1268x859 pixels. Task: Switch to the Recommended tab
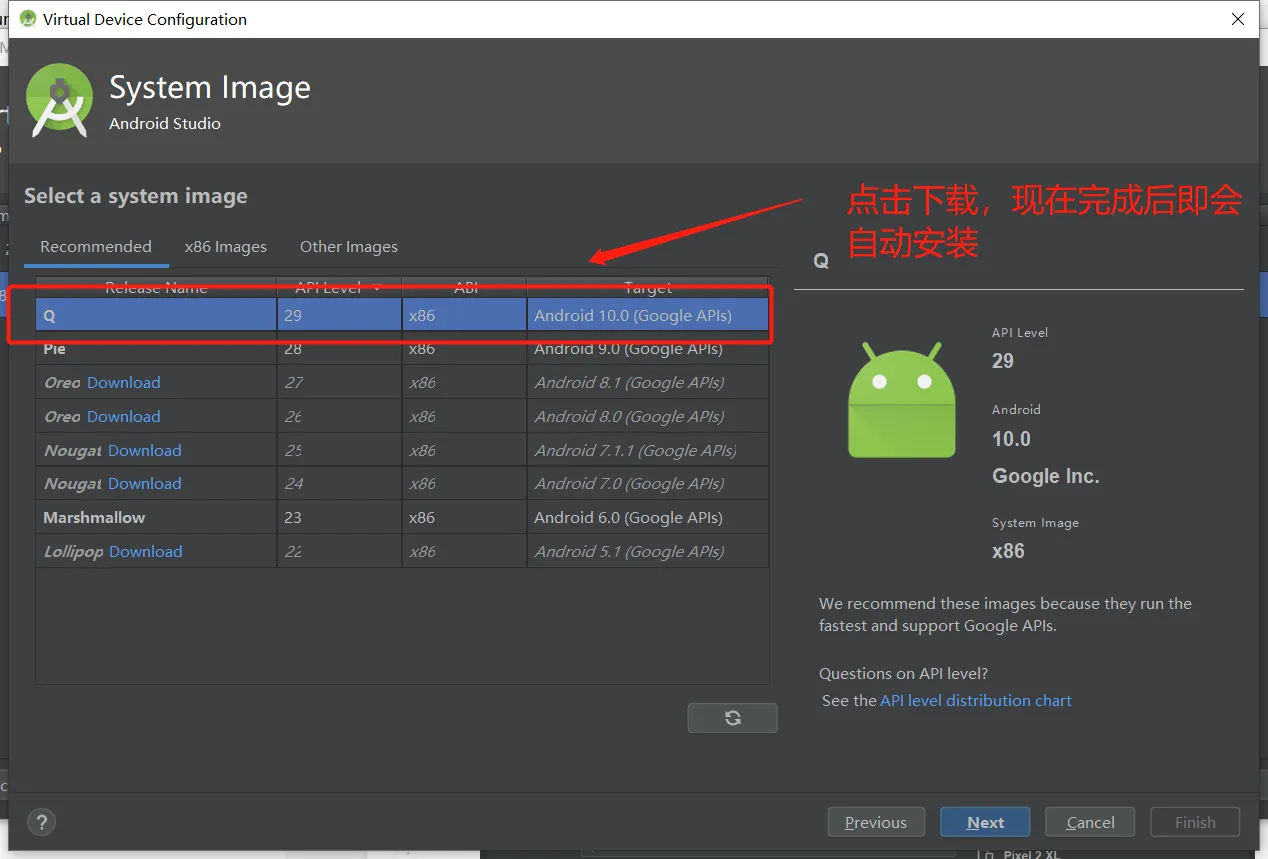(x=96, y=247)
